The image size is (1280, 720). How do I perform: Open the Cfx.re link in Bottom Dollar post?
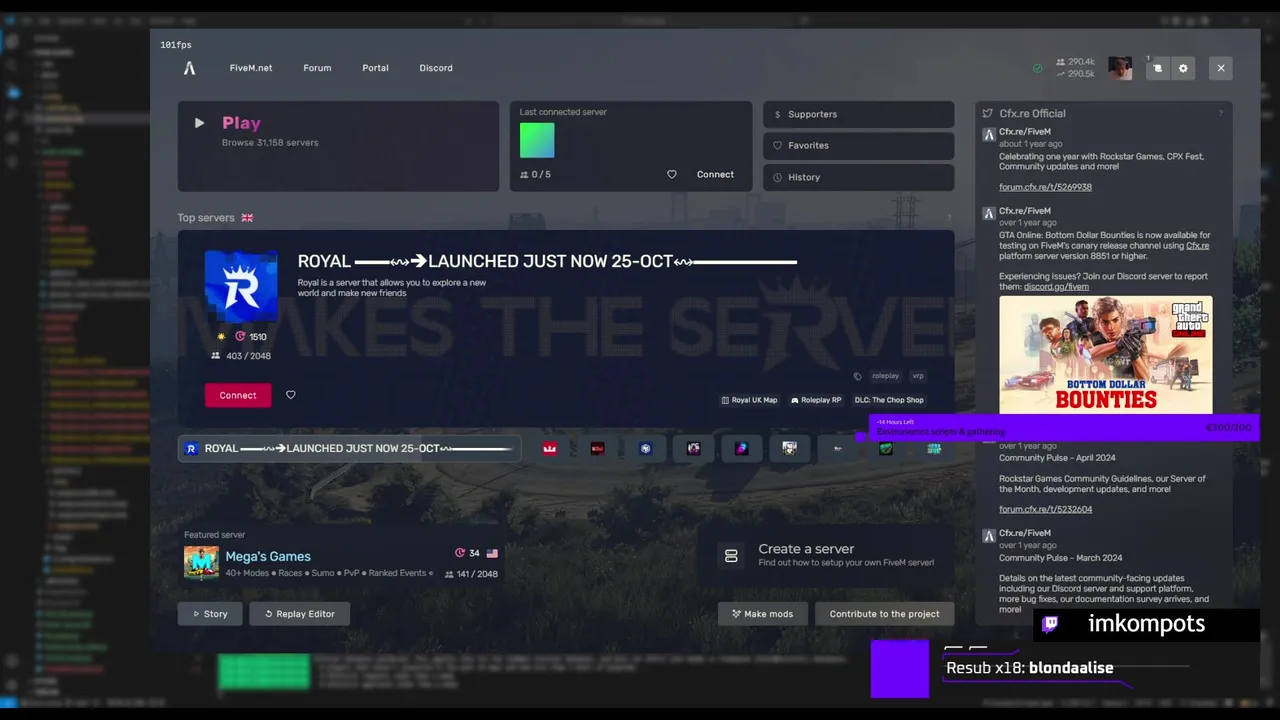(x=1197, y=245)
